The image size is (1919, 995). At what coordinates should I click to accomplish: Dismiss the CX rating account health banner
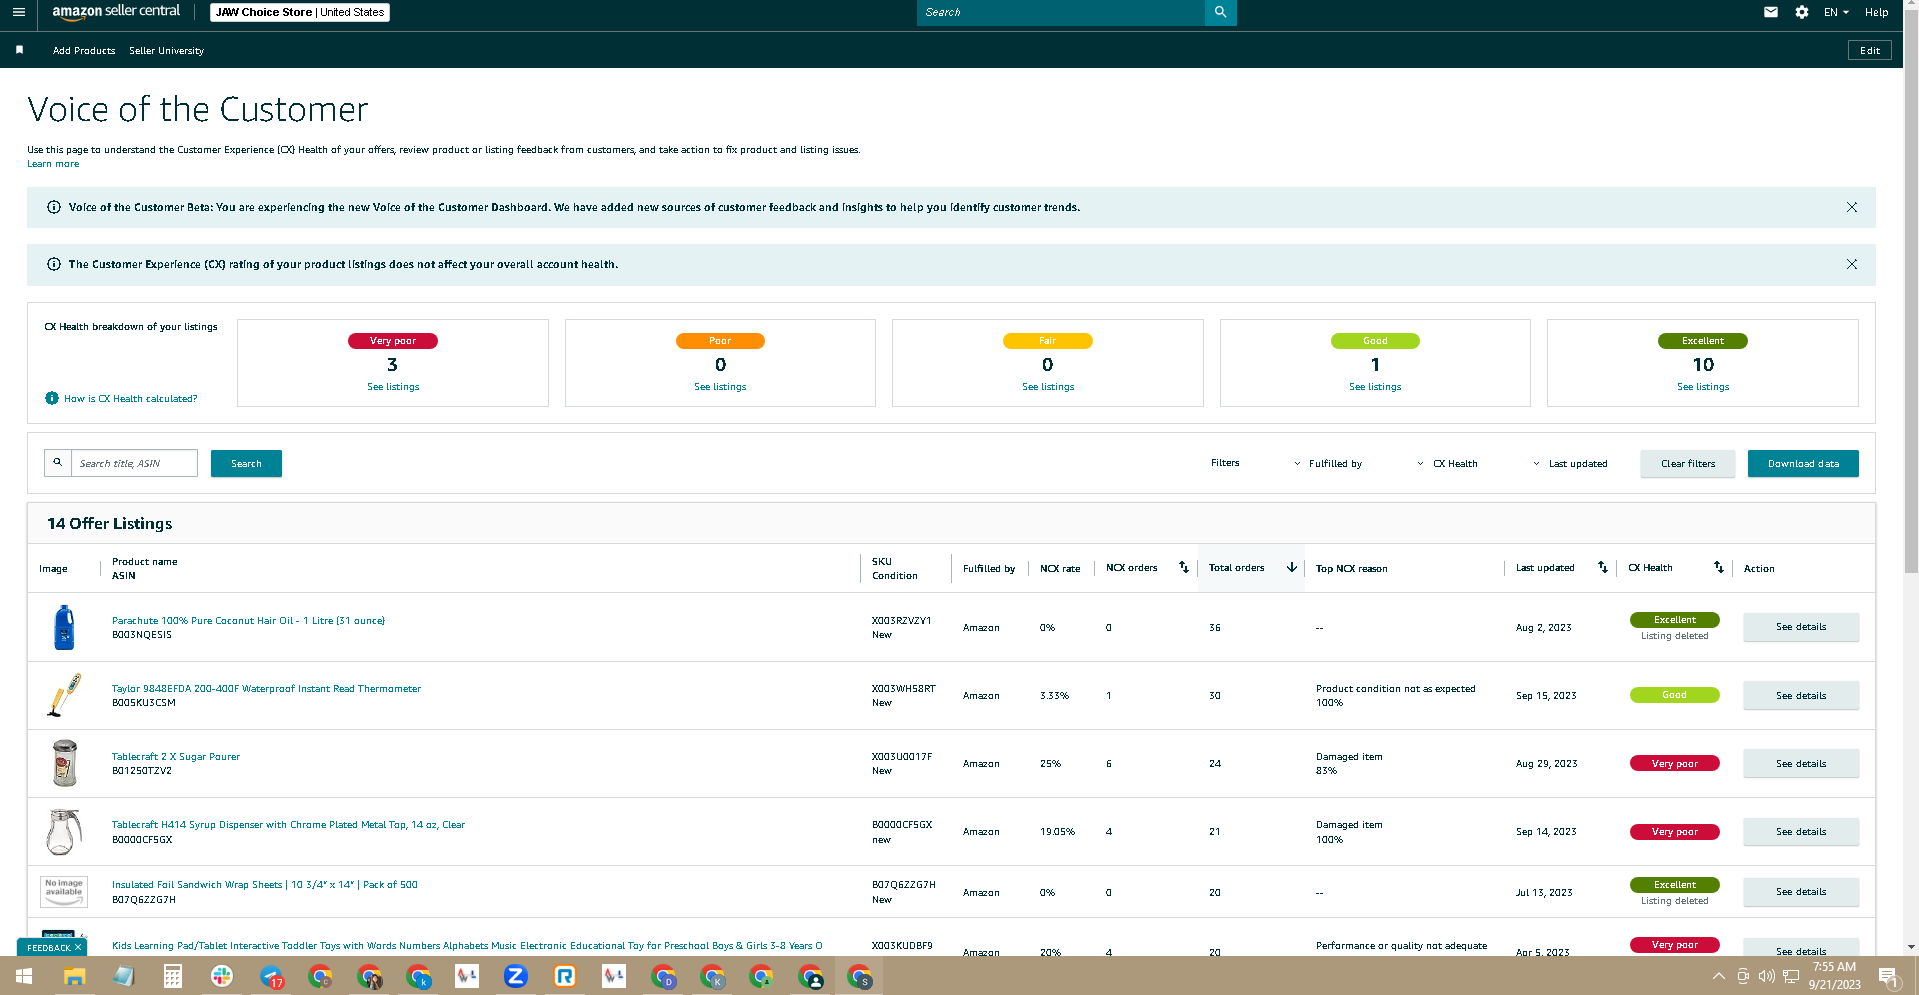1852,264
